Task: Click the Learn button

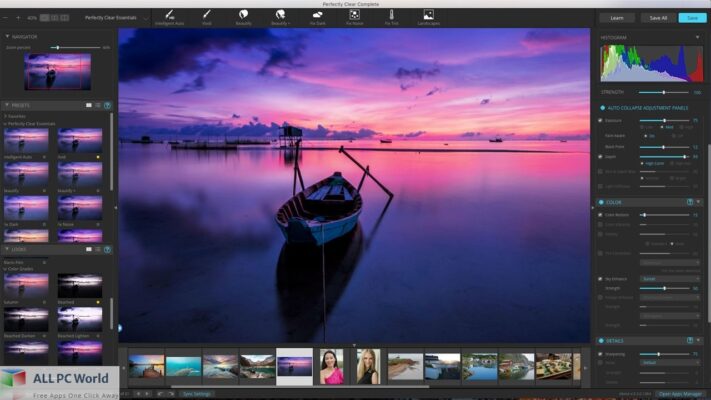Action: pyautogui.click(x=616, y=18)
